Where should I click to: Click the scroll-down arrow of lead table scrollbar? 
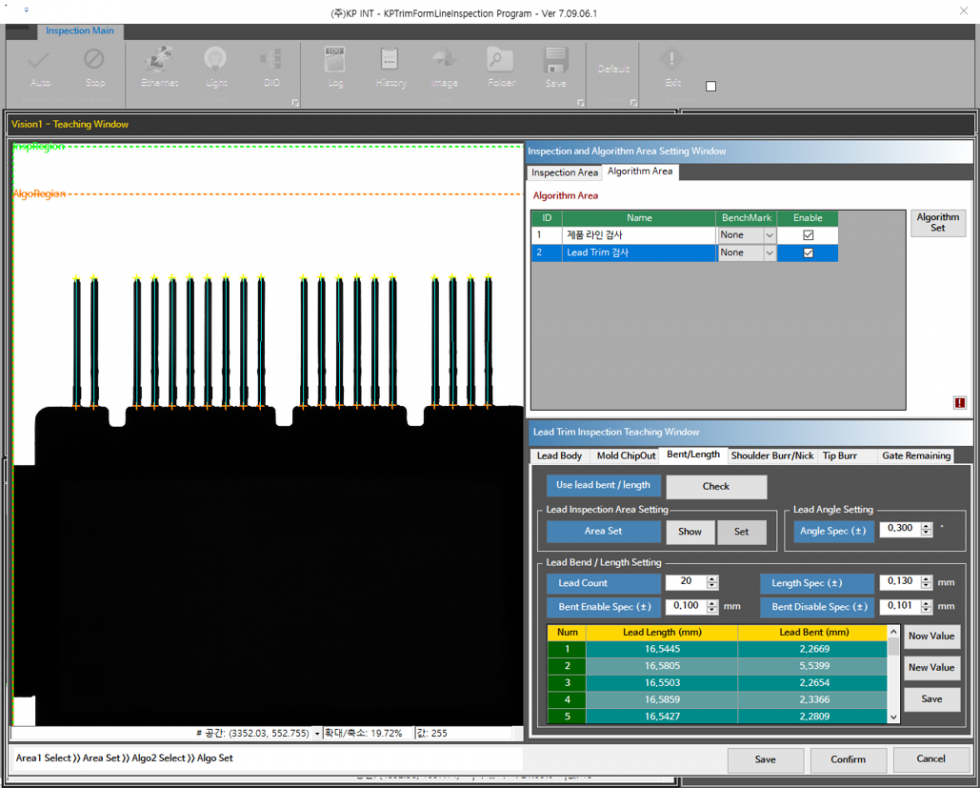[x=893, y=717]
